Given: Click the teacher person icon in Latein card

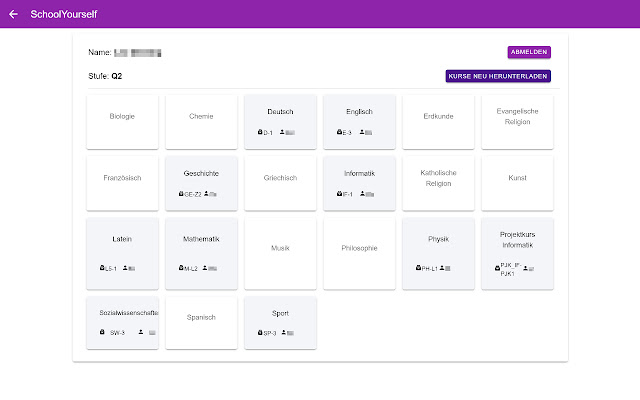Looking at the screenshot, I should point(125,268).
